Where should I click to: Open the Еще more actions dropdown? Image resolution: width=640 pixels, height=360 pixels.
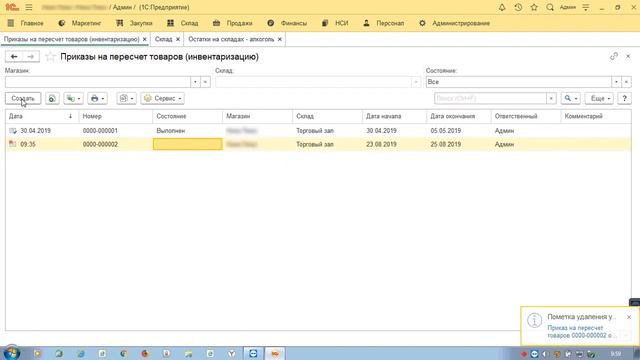599,98
